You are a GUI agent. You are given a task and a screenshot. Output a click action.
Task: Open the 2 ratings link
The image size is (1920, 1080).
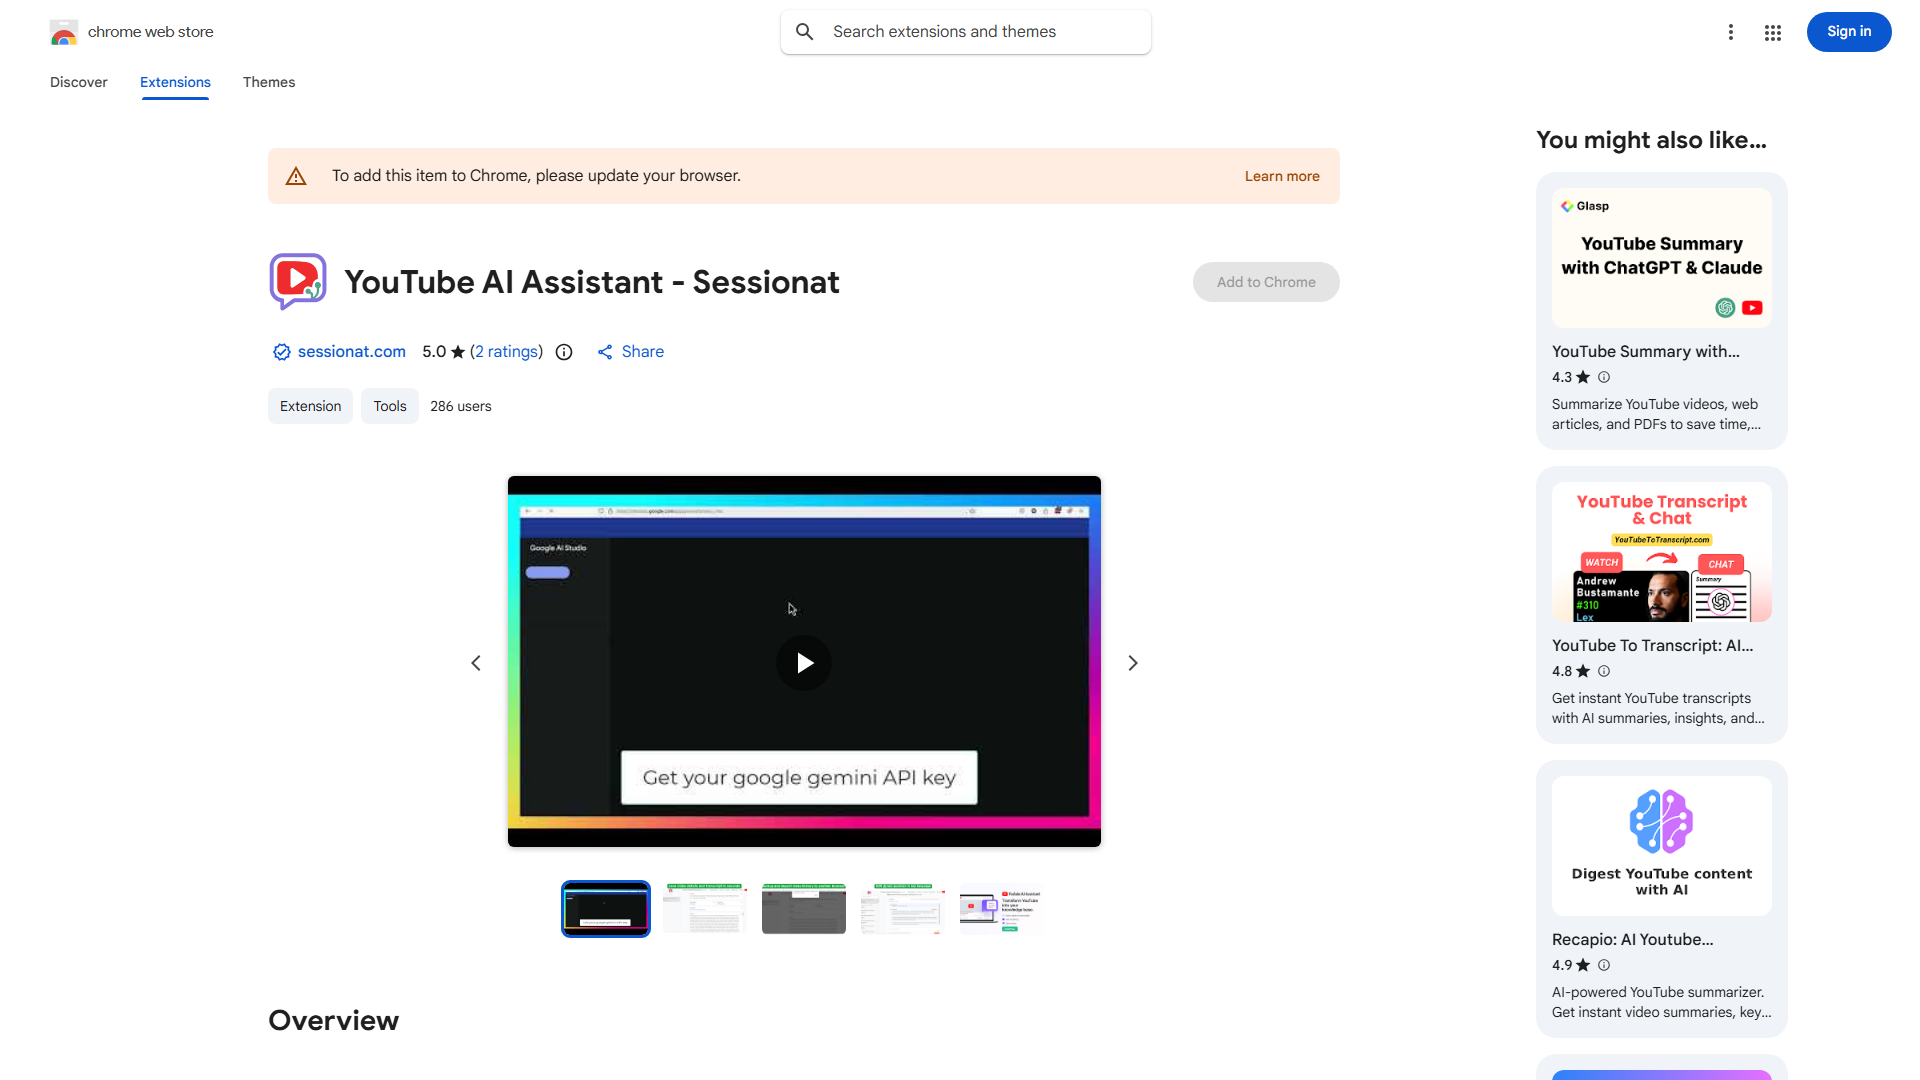click(506, 352)
